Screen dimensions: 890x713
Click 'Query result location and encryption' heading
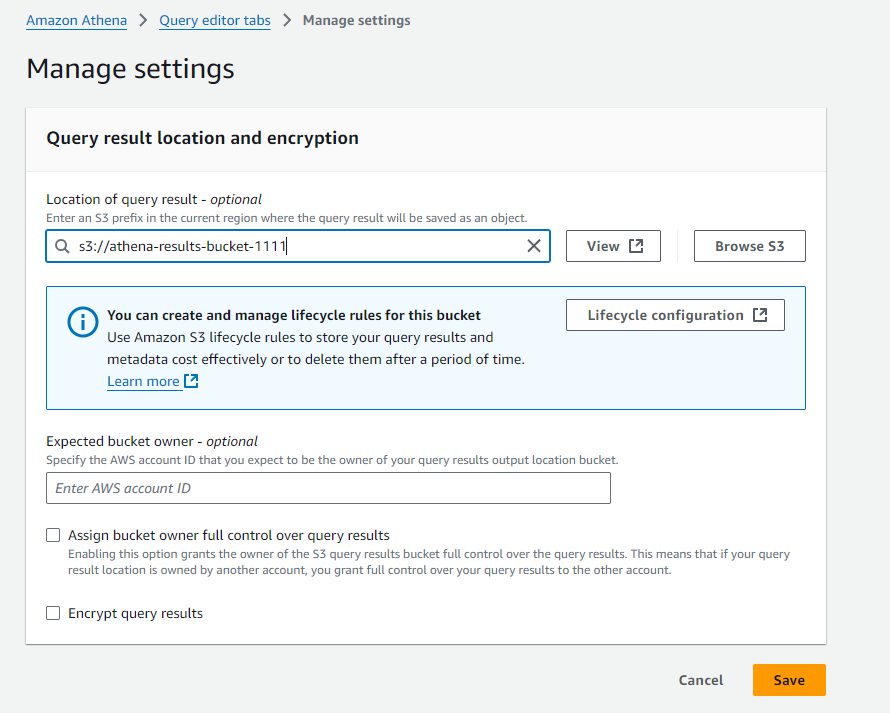click(x=203, y=138)
